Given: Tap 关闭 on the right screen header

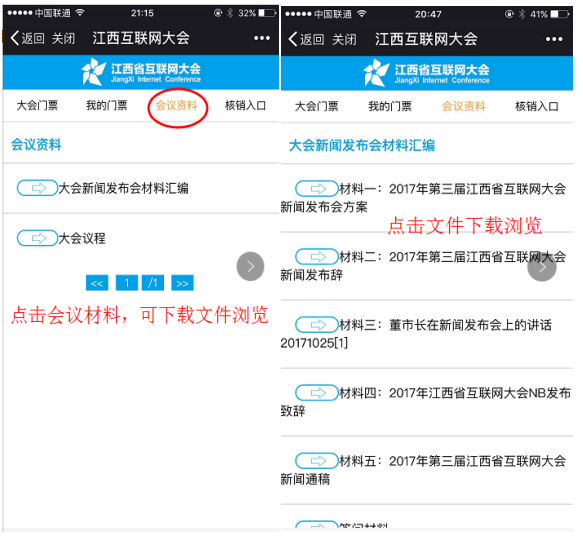Looking at the screenshot, I should click(x=344, y=39).
